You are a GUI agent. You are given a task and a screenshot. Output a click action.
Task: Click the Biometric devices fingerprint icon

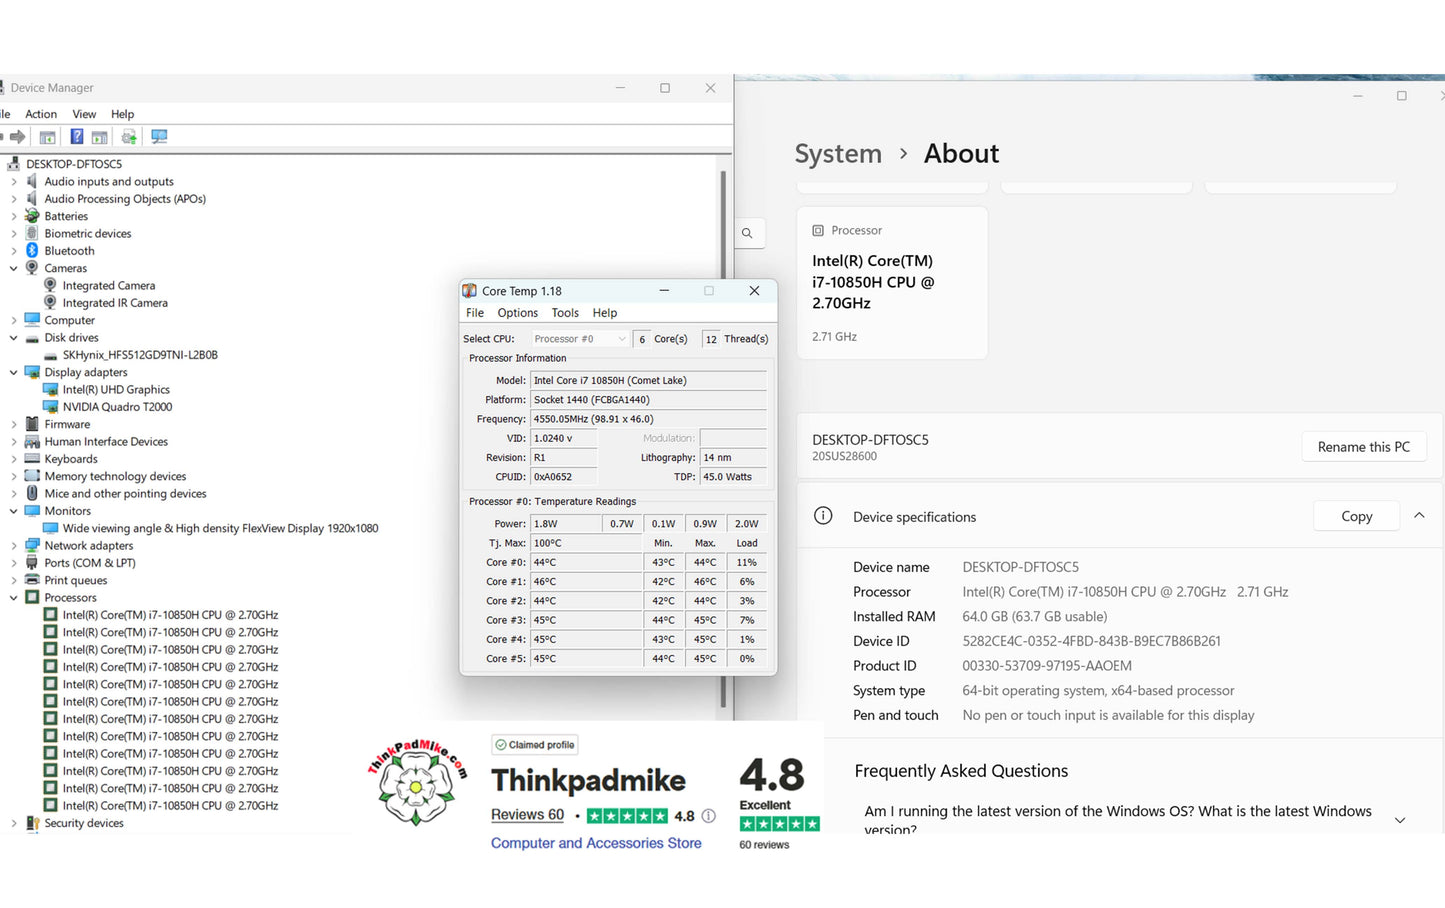[32, 233]
